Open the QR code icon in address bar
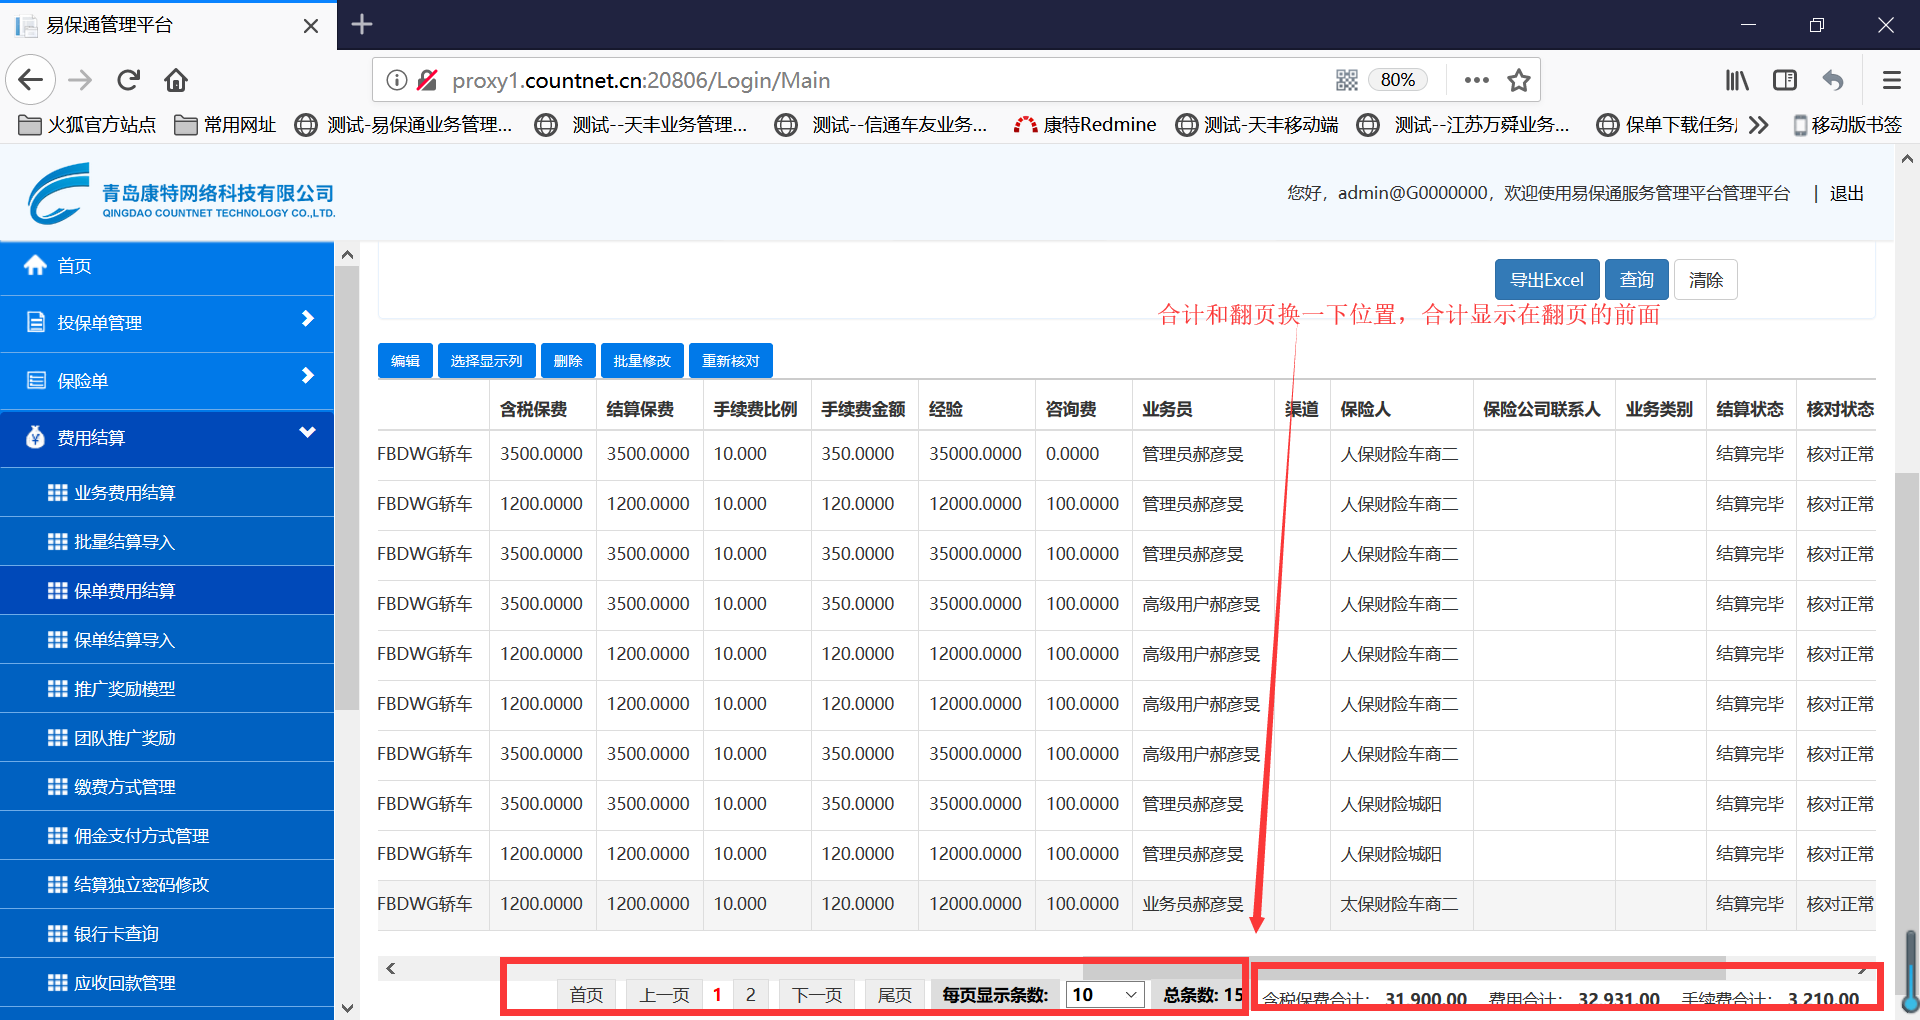1920x1020 pixels. pyautogui.click(x=1346, y=80)
